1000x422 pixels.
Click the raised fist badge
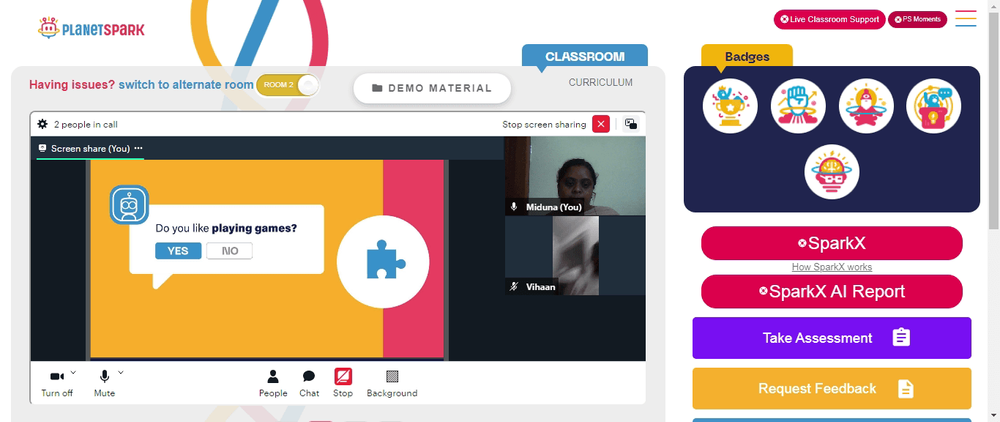pyautogui.click(x=798, y=106)
